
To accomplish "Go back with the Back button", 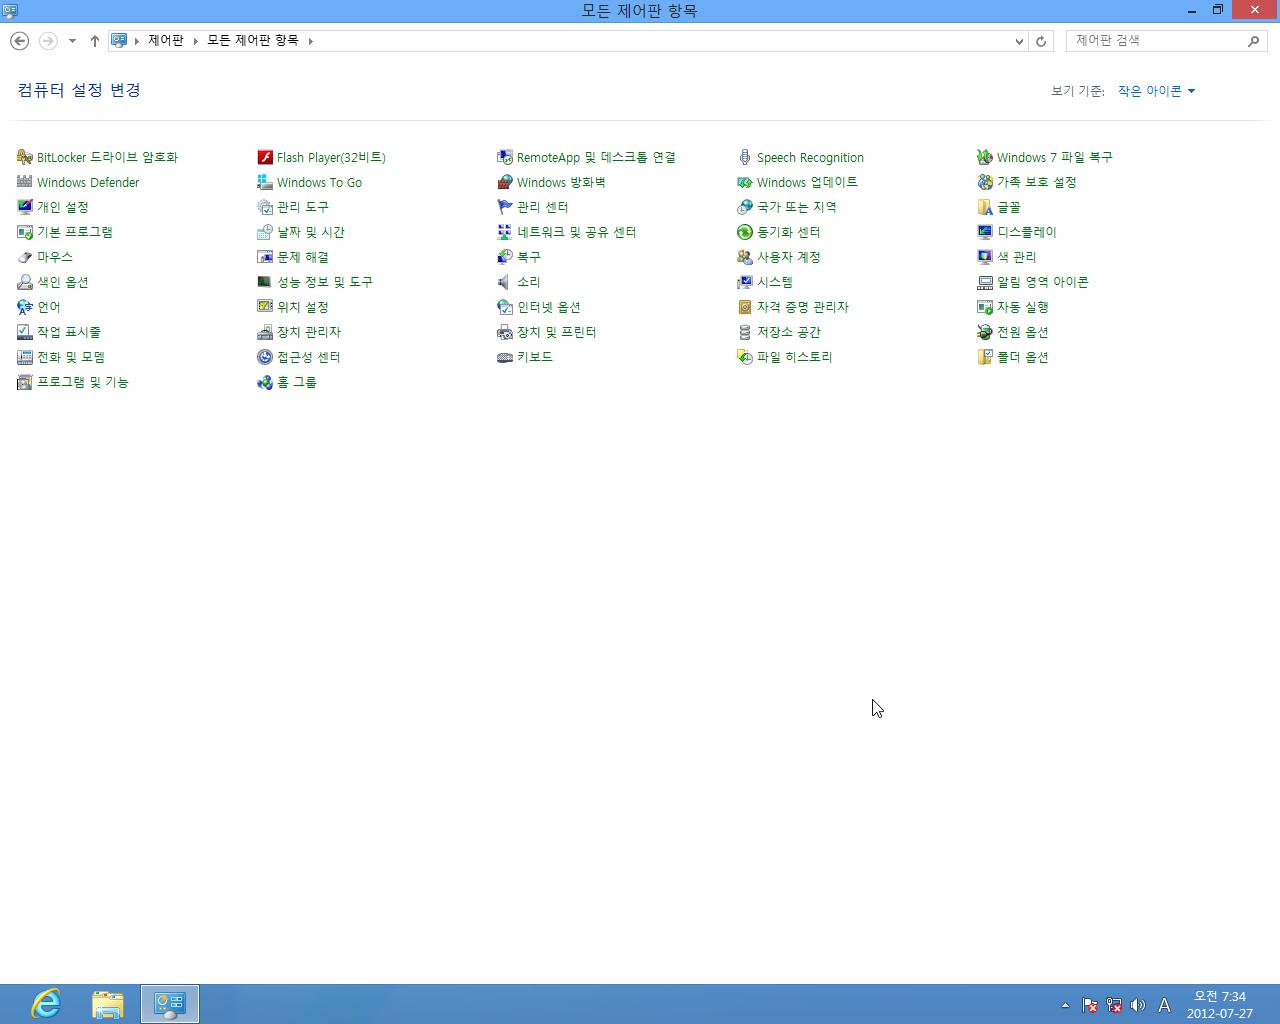I will click(x=19, y=41).
